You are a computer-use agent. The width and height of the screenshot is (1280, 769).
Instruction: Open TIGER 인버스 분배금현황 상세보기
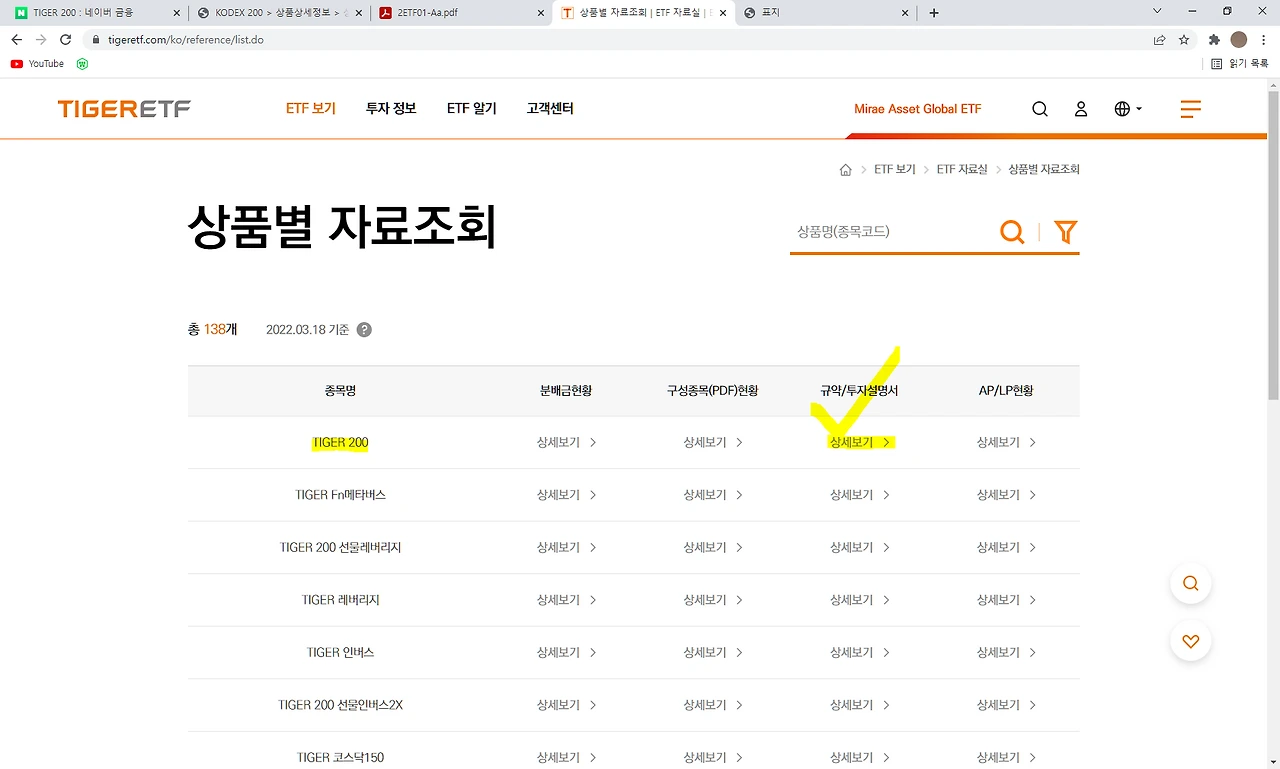tap(566, 652)
